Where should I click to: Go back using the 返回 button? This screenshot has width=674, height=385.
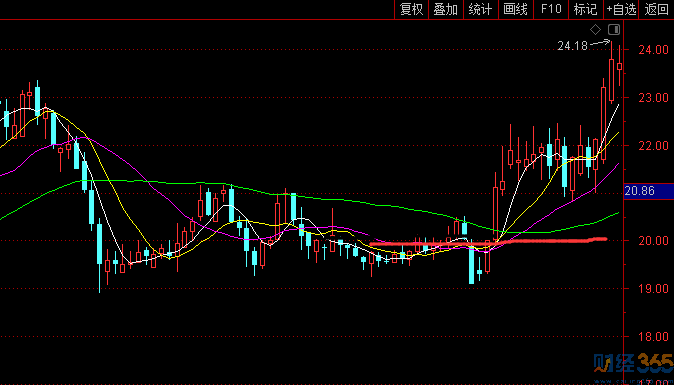[x=657, y=9]
